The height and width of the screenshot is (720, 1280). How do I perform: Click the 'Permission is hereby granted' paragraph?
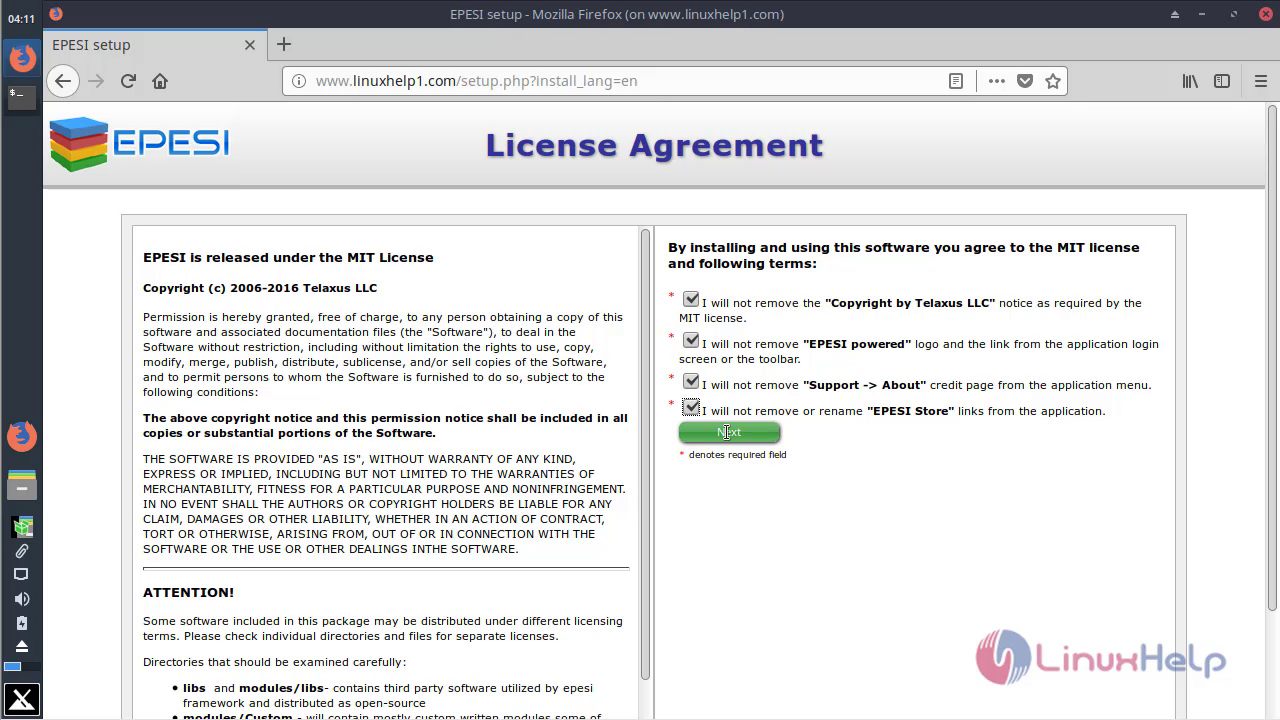[x=383, y=355]
